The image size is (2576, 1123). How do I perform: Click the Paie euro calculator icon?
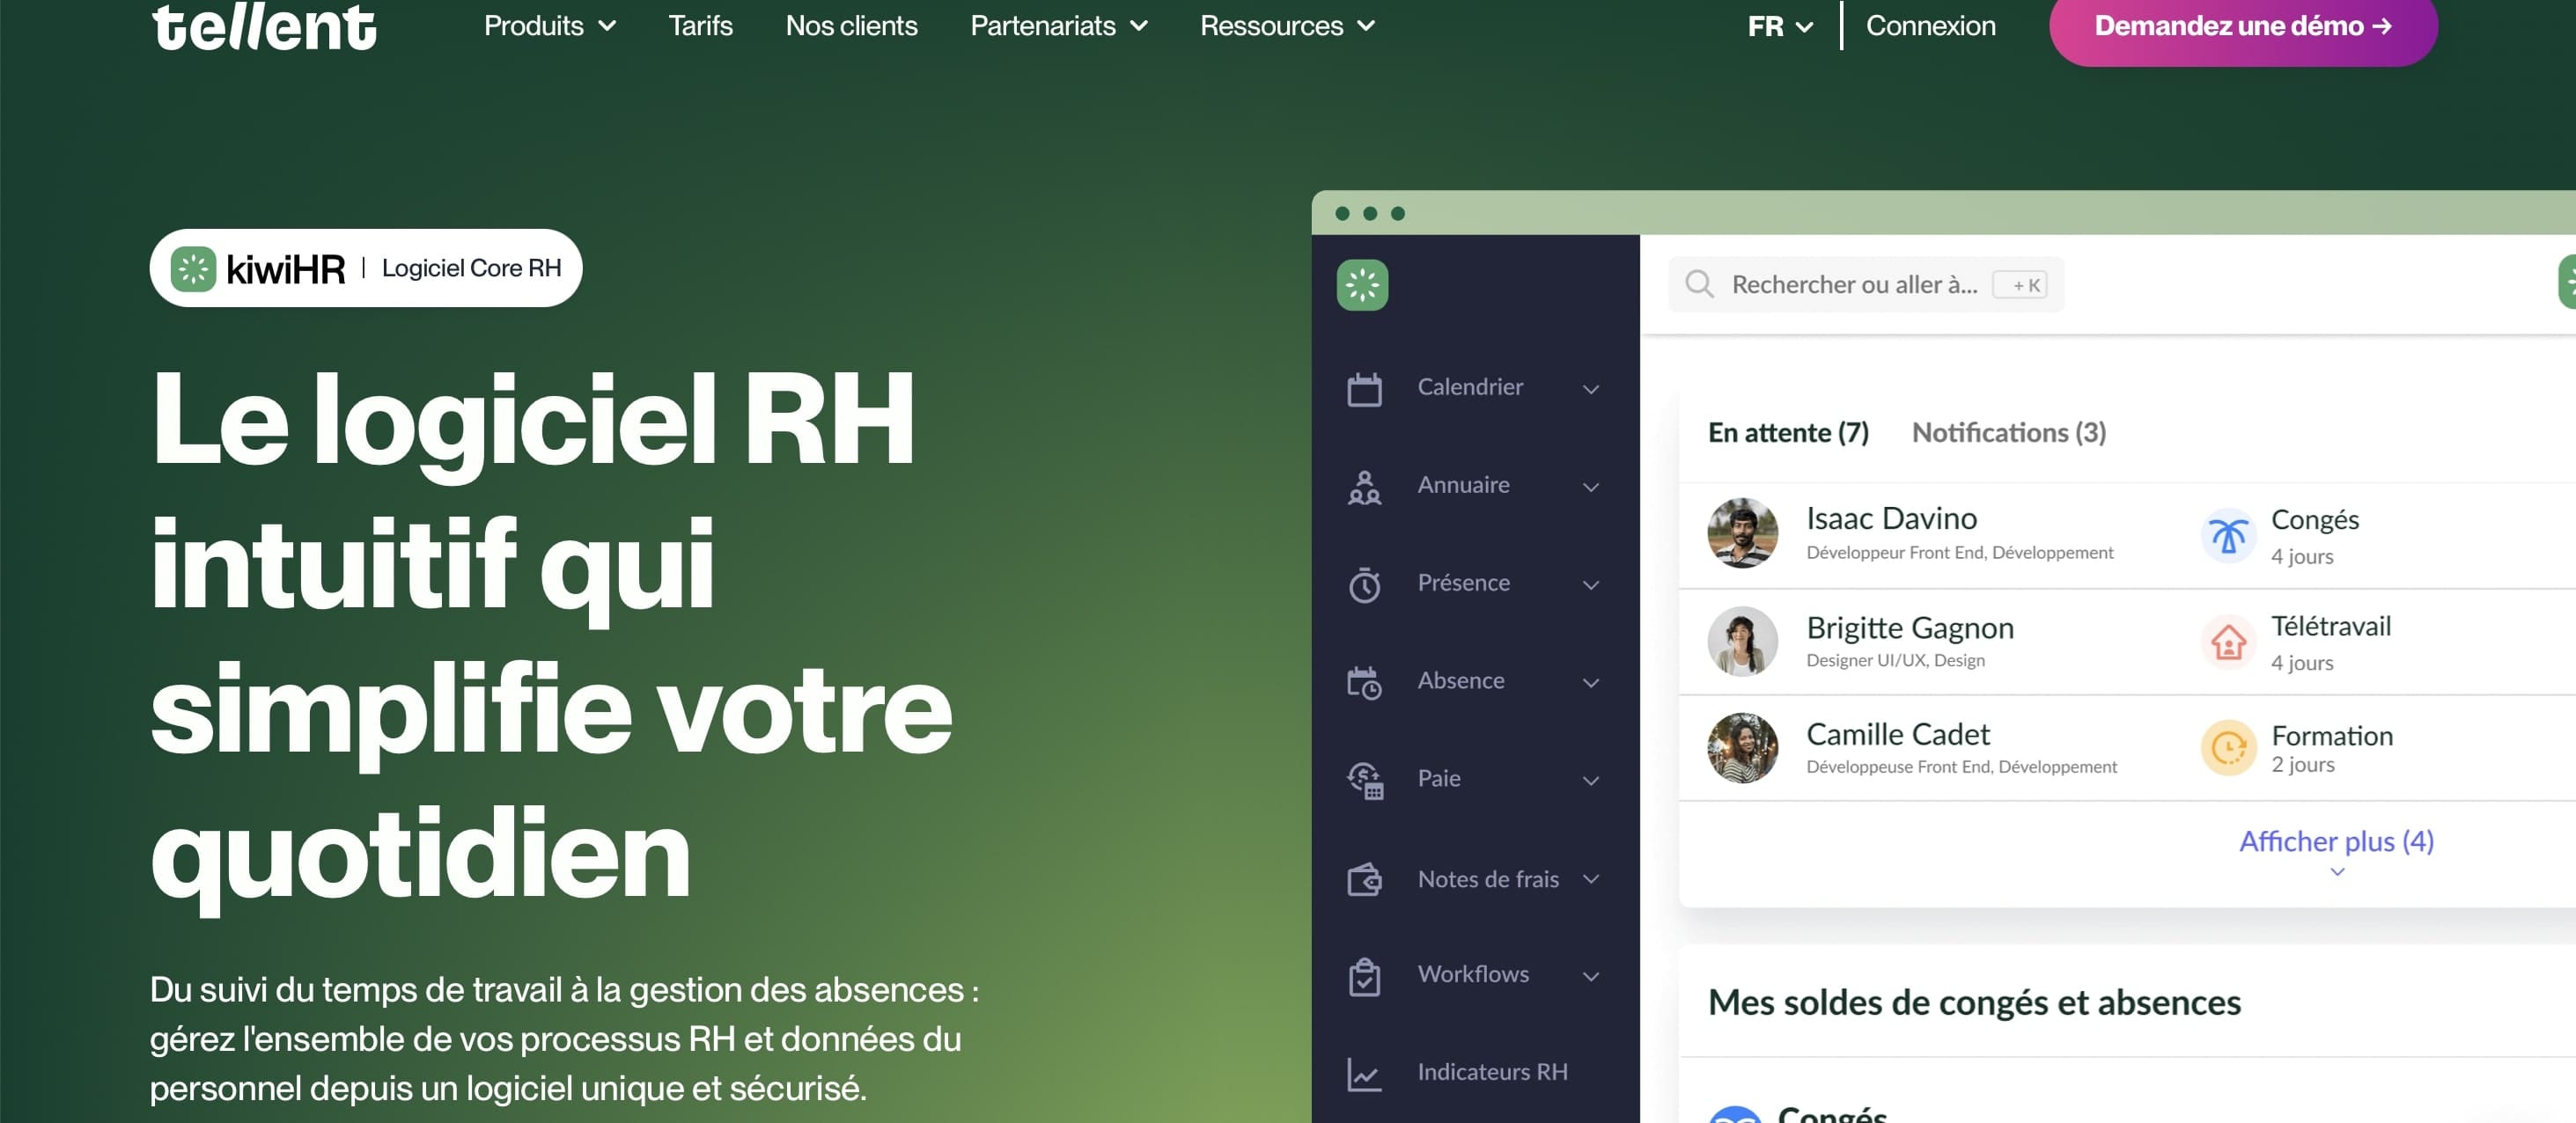tap(1364, 780)
